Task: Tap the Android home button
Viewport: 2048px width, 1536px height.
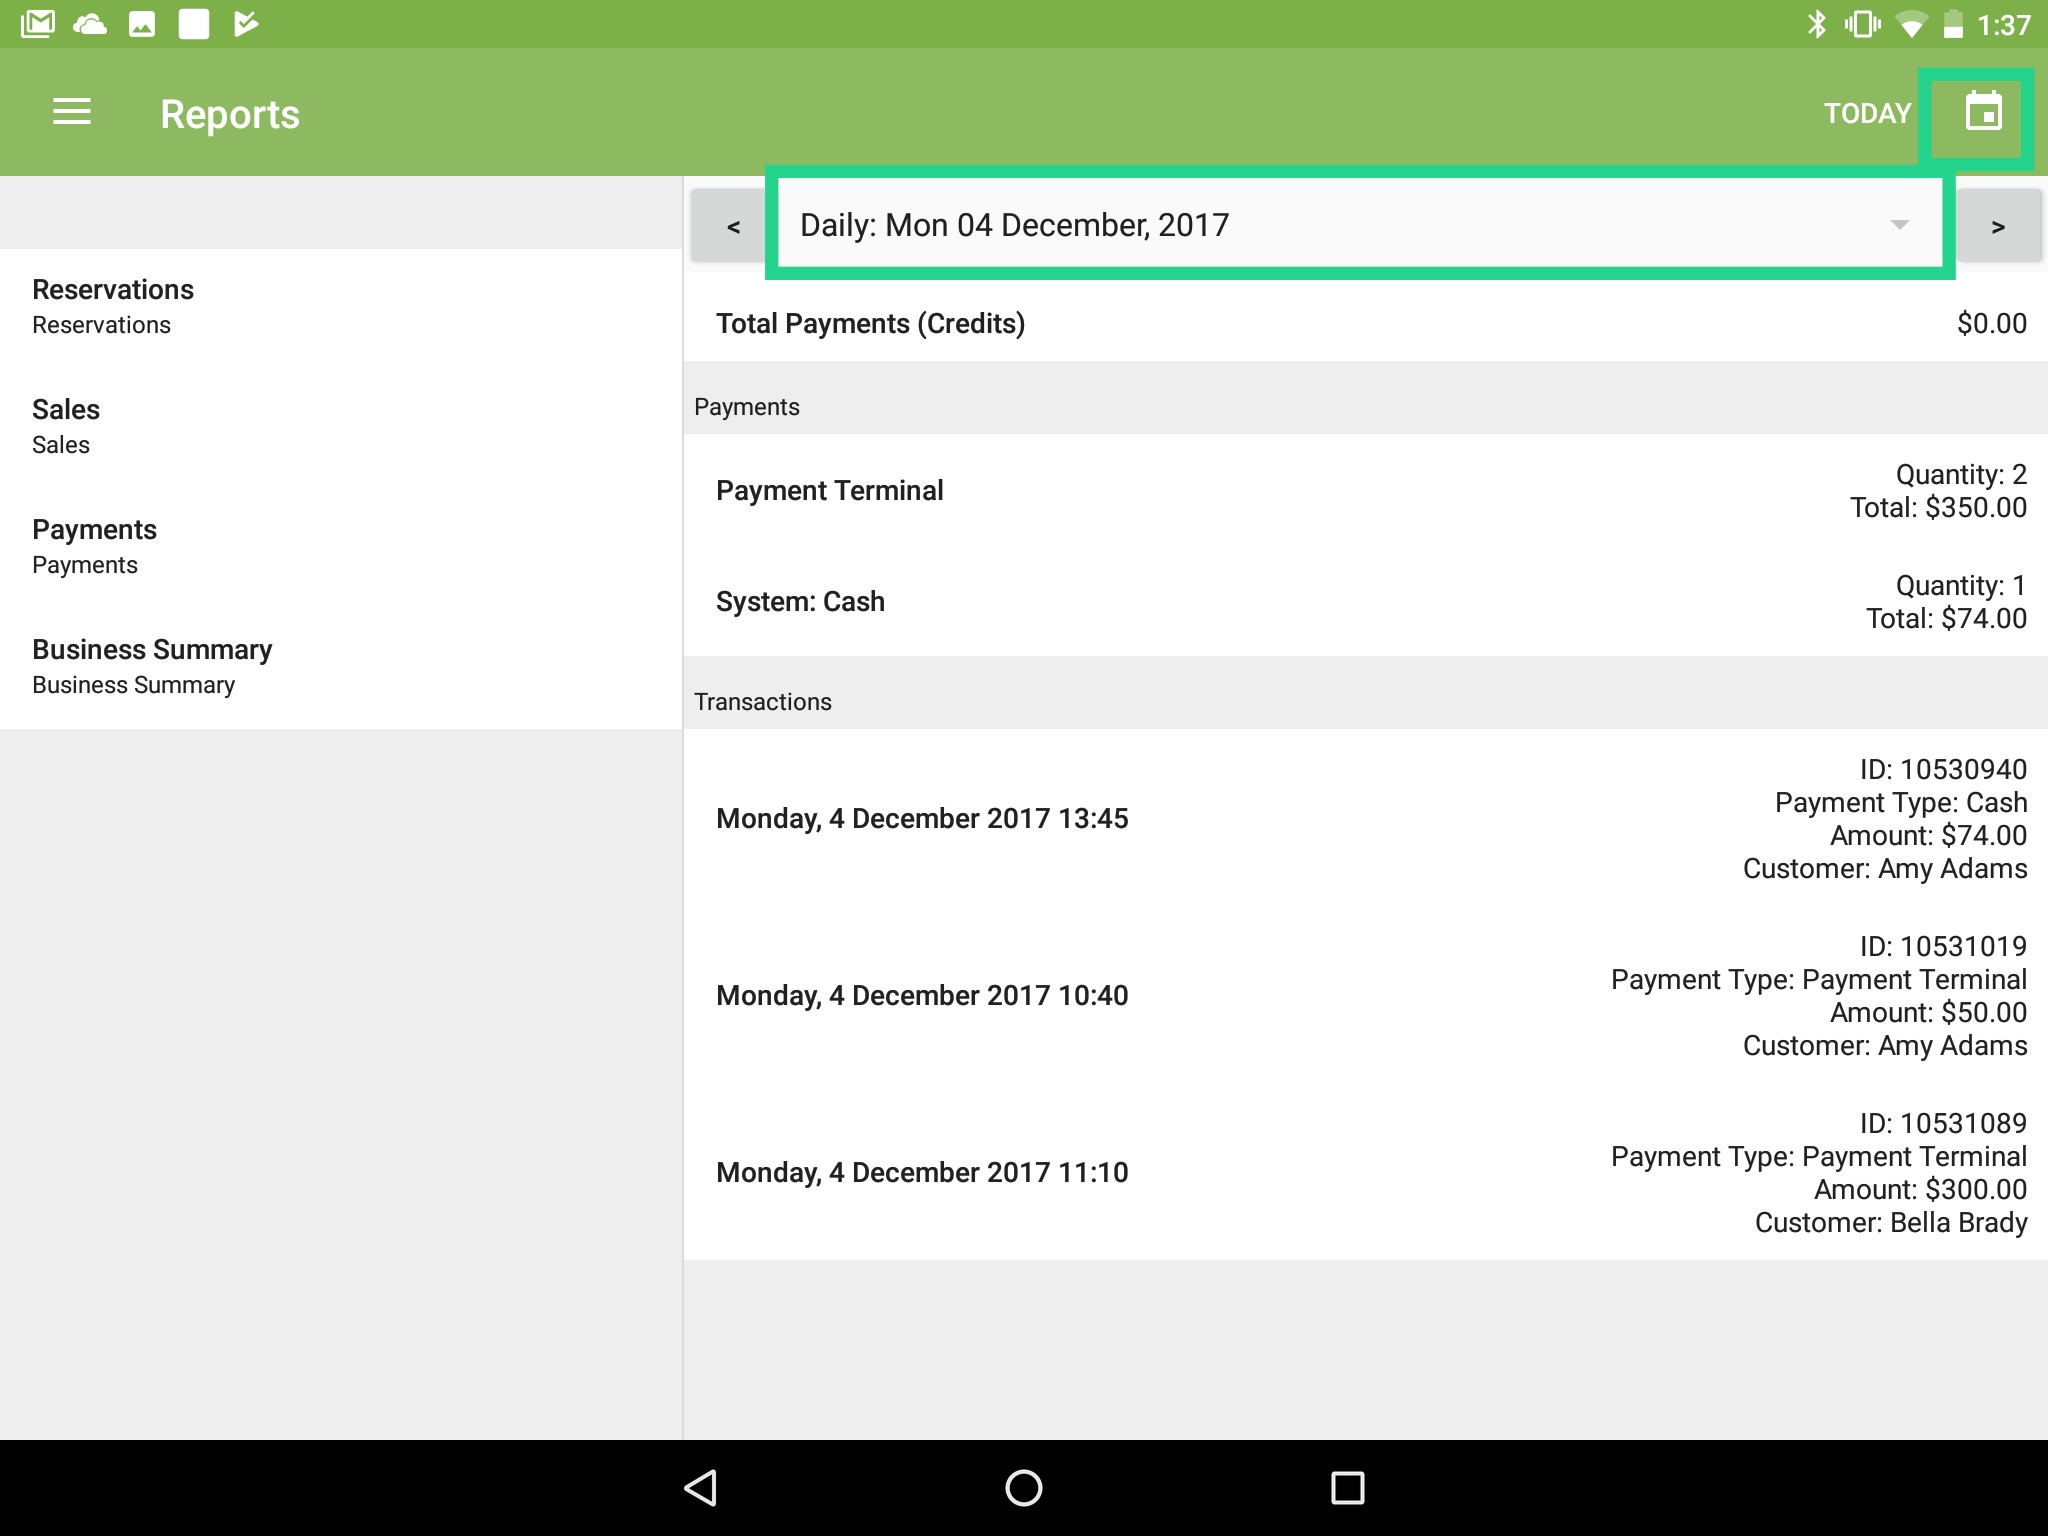Action: 1023,1487
